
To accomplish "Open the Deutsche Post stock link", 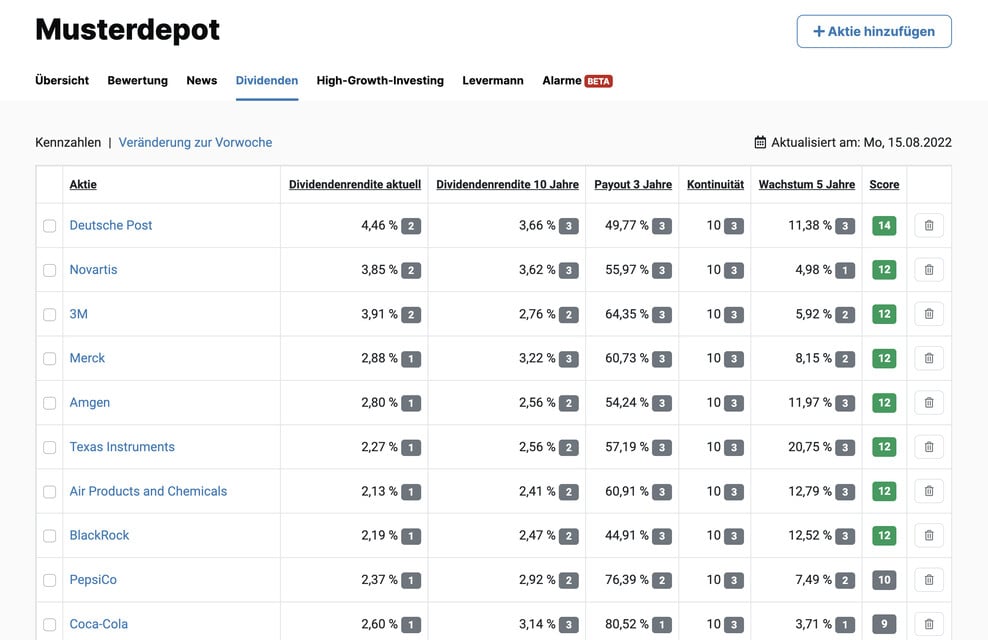I will click(x=111, y=225).
